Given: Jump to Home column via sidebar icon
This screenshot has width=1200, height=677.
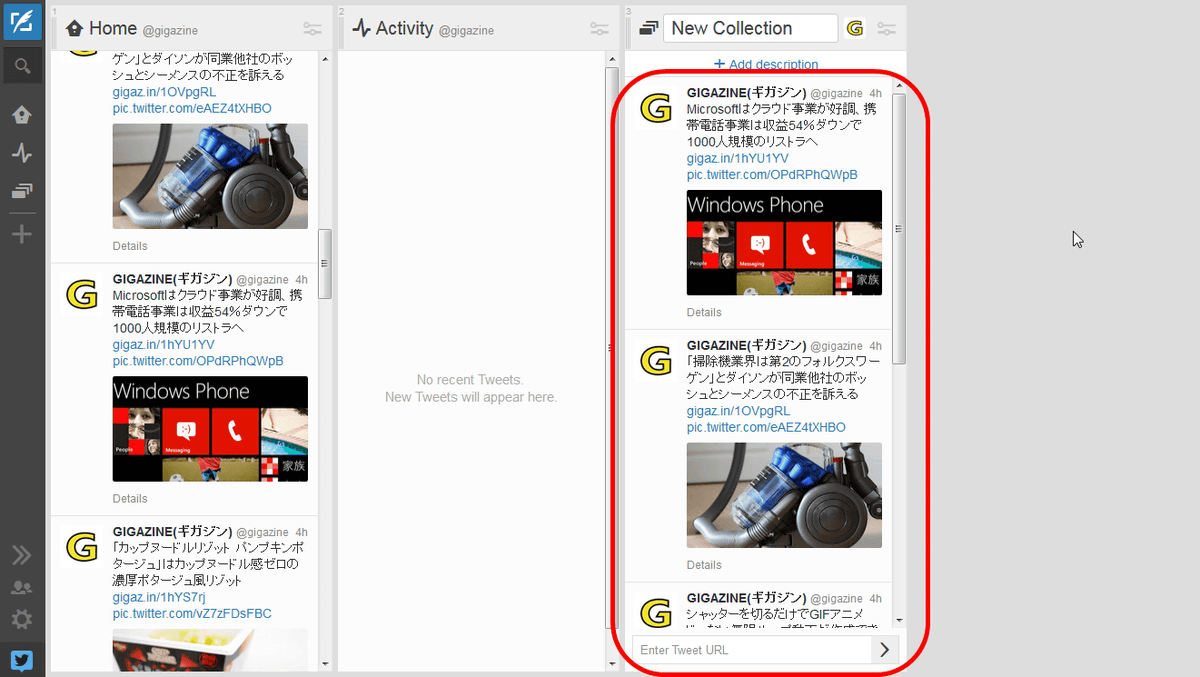Looking at the screenshot, I should click(22, 114).
